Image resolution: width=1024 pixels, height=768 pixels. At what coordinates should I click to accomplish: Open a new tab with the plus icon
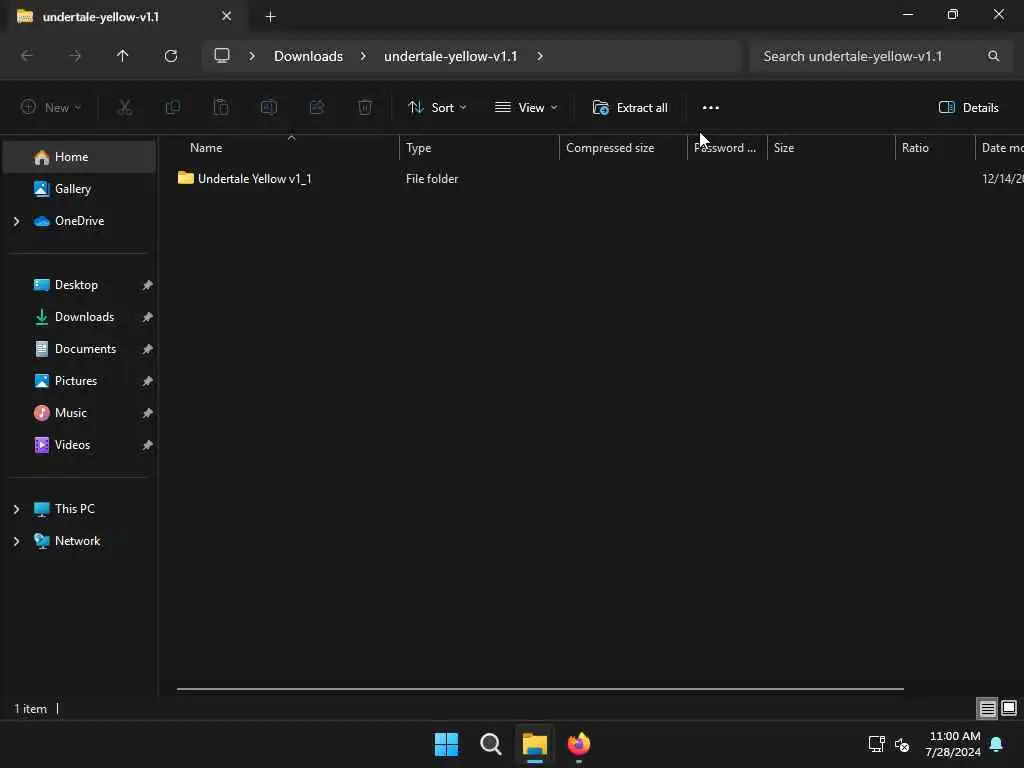click(x=270, y=17)
